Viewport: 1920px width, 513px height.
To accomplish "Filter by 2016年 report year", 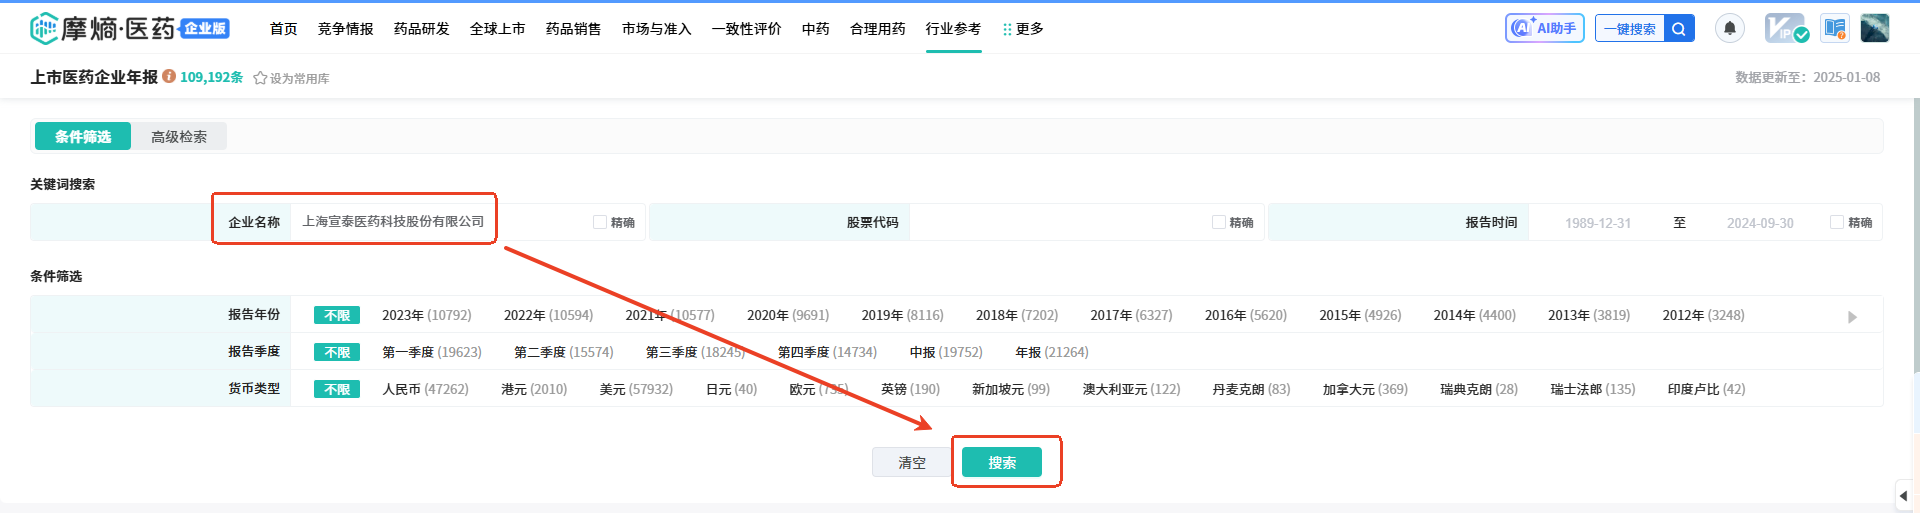I will 1246,315.
